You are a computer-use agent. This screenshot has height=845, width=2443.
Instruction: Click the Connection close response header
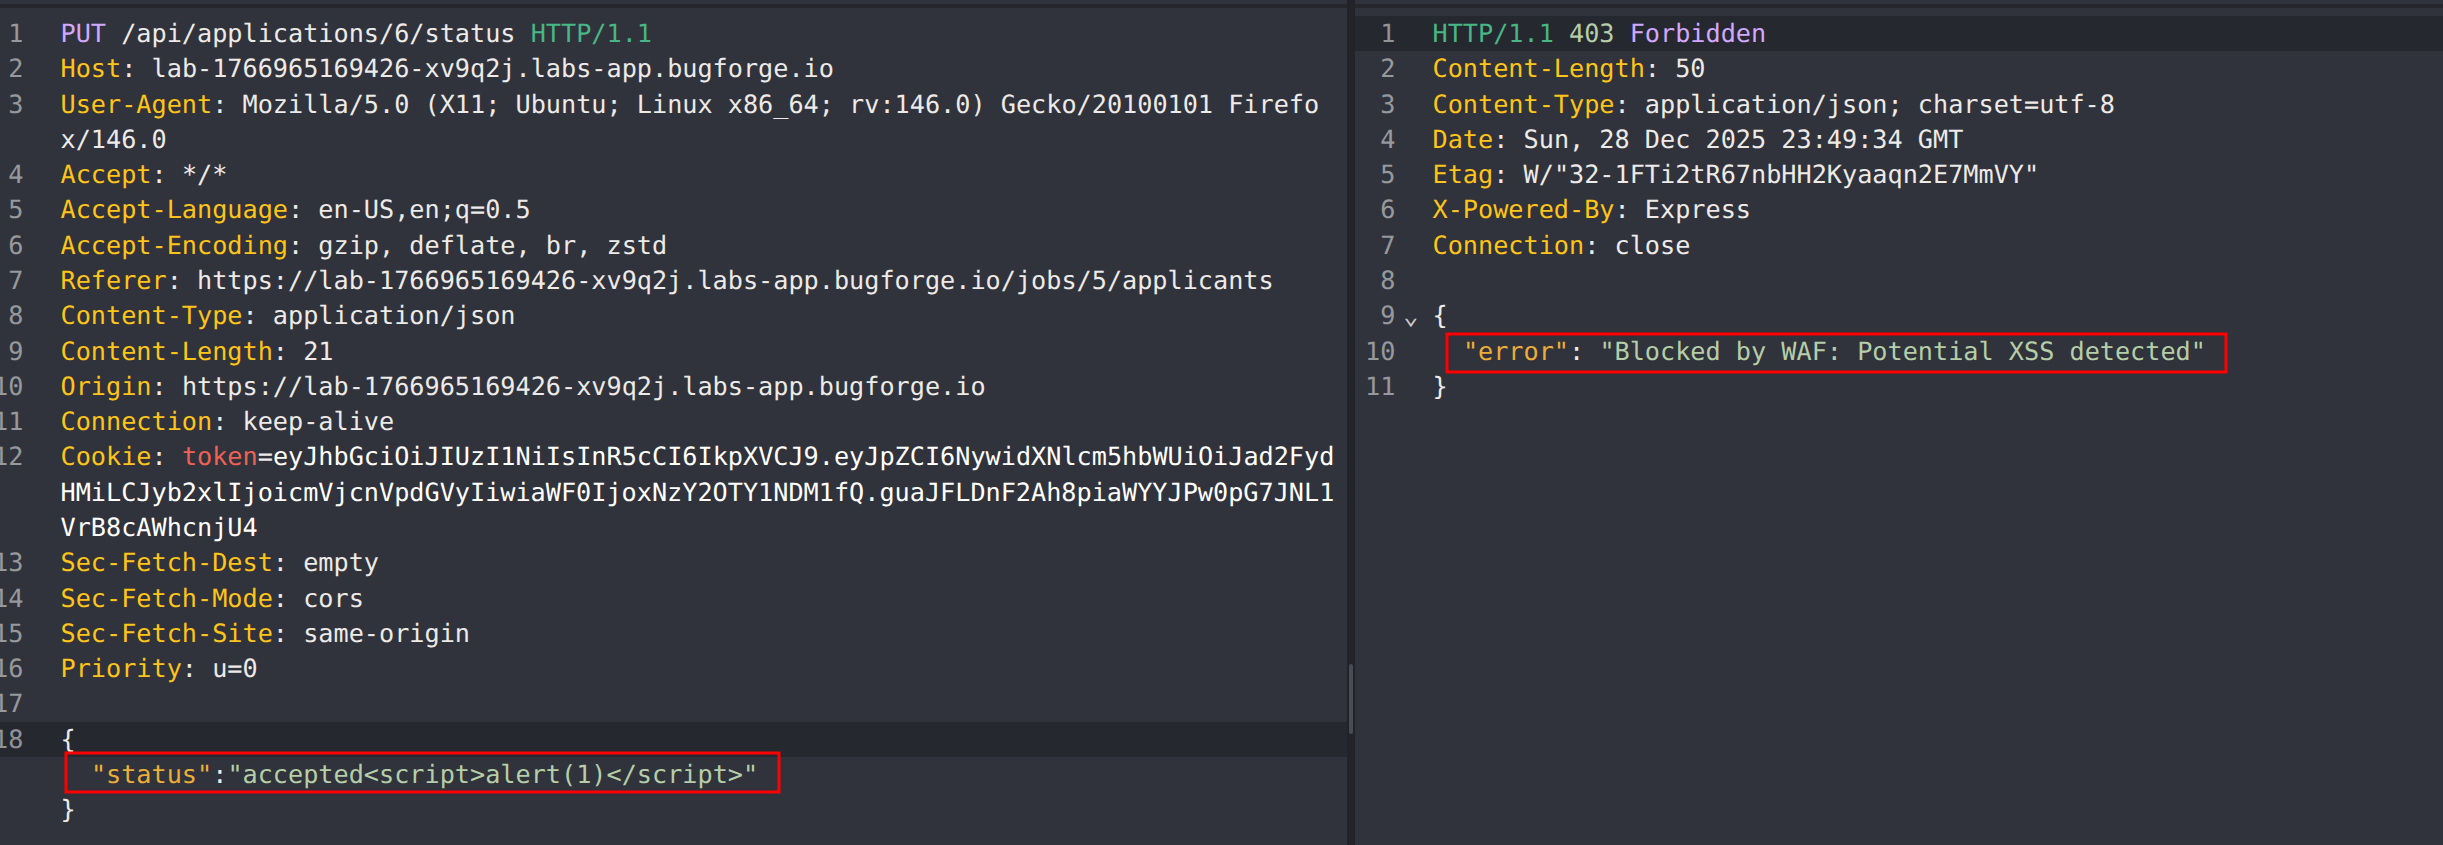click(1560, 246)
